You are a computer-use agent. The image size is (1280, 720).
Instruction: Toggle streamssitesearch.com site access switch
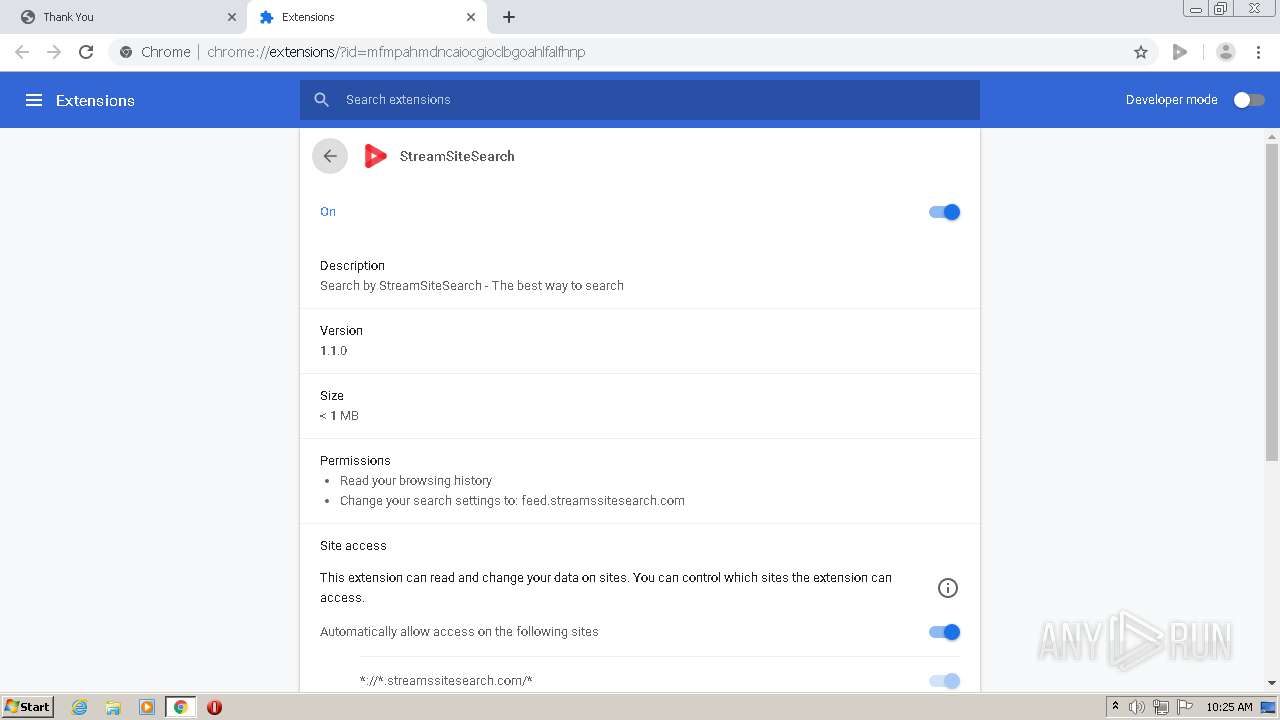pos(944,681)
